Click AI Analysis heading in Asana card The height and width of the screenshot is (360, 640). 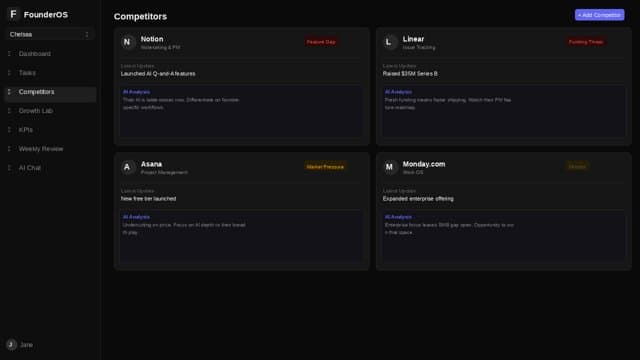136,217
